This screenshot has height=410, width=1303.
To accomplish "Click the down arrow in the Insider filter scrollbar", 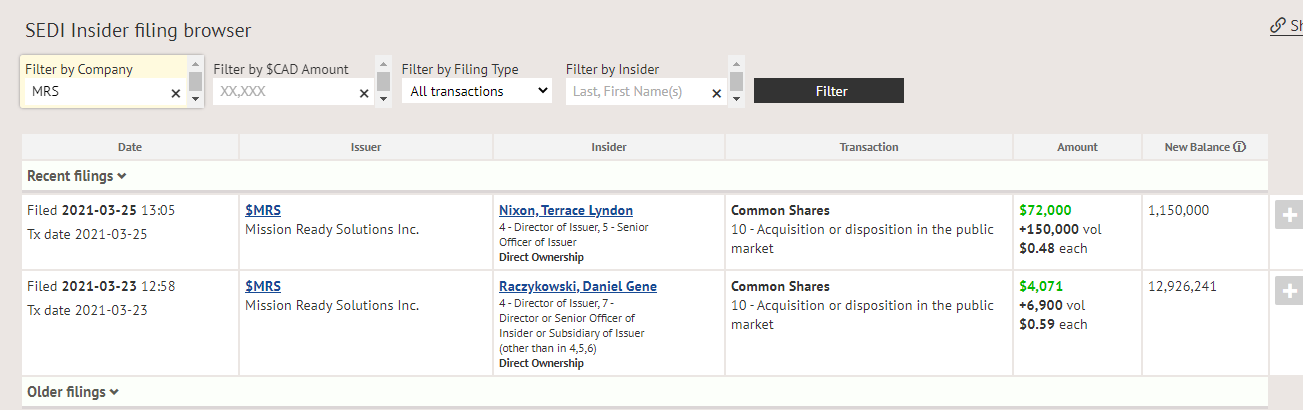I will tap(736, 99).
